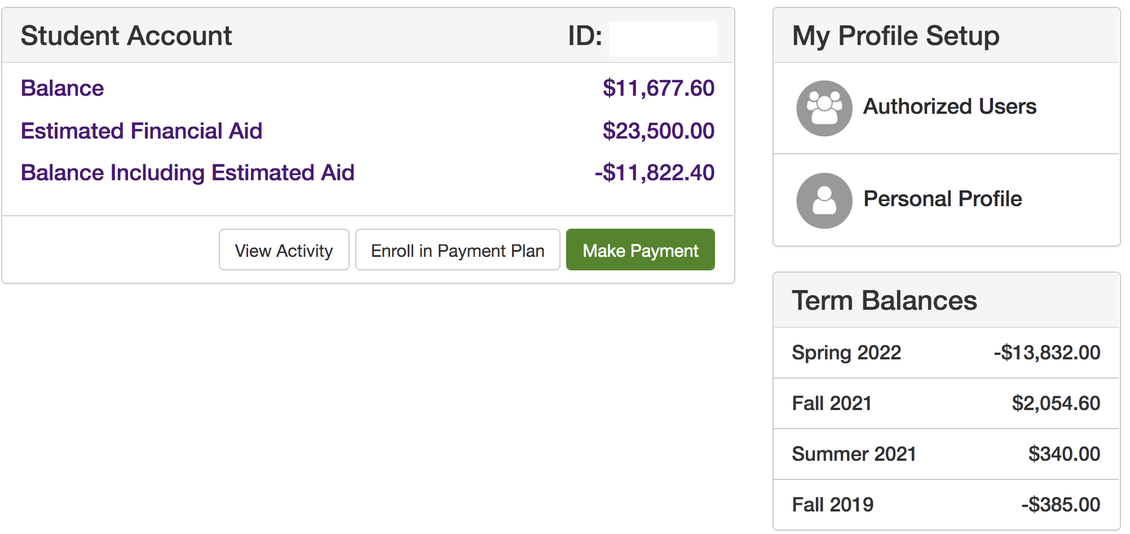This screenshot has width=1130, height=534.
Task: Click the -$11,822.40 amount
Action: click(654, 173)
